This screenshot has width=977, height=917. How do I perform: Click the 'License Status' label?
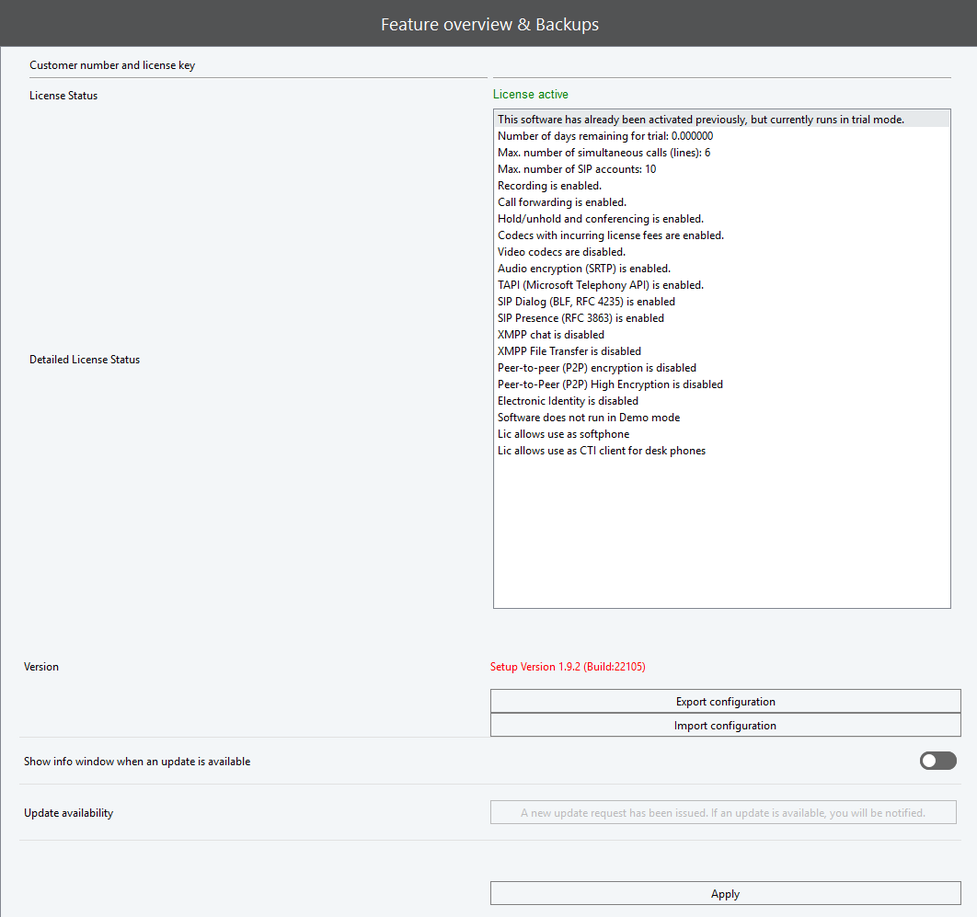tap(64, 95)
